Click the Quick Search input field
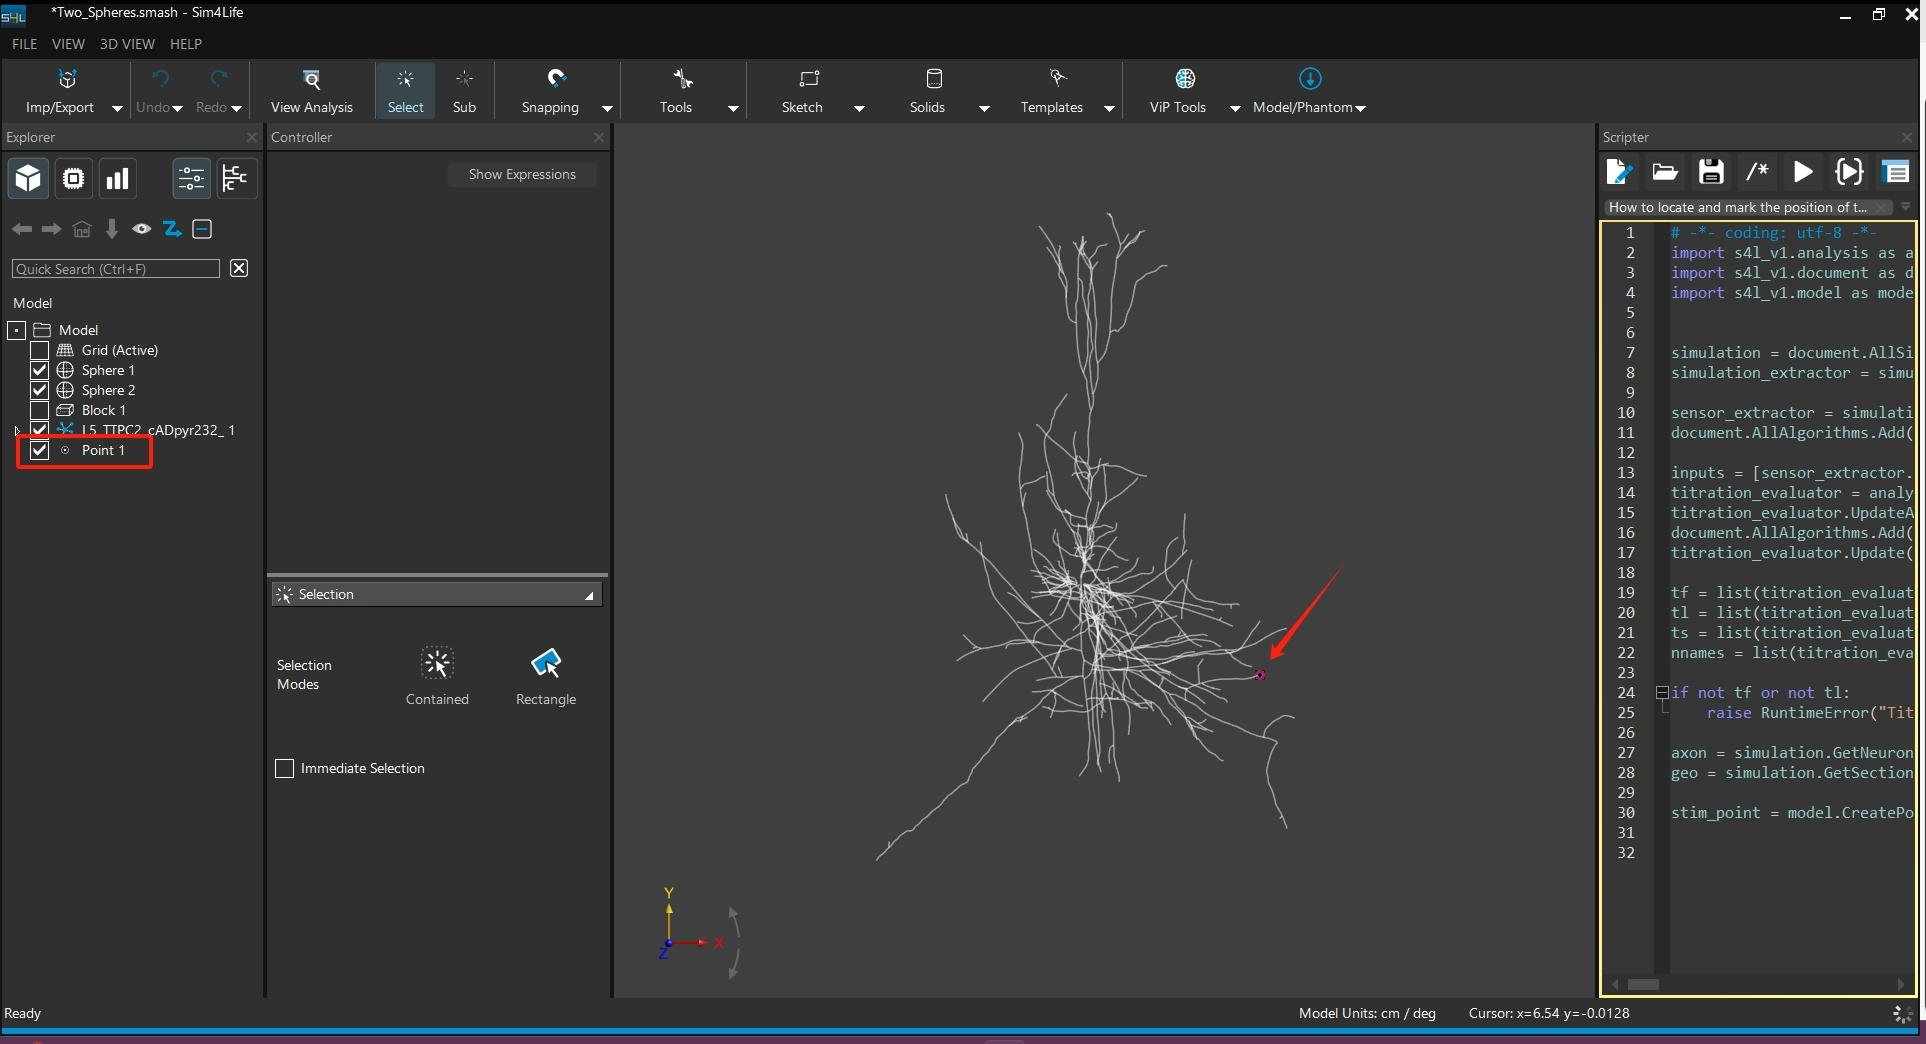This screenshot has width=1926, height=1044. click(116, 269)
